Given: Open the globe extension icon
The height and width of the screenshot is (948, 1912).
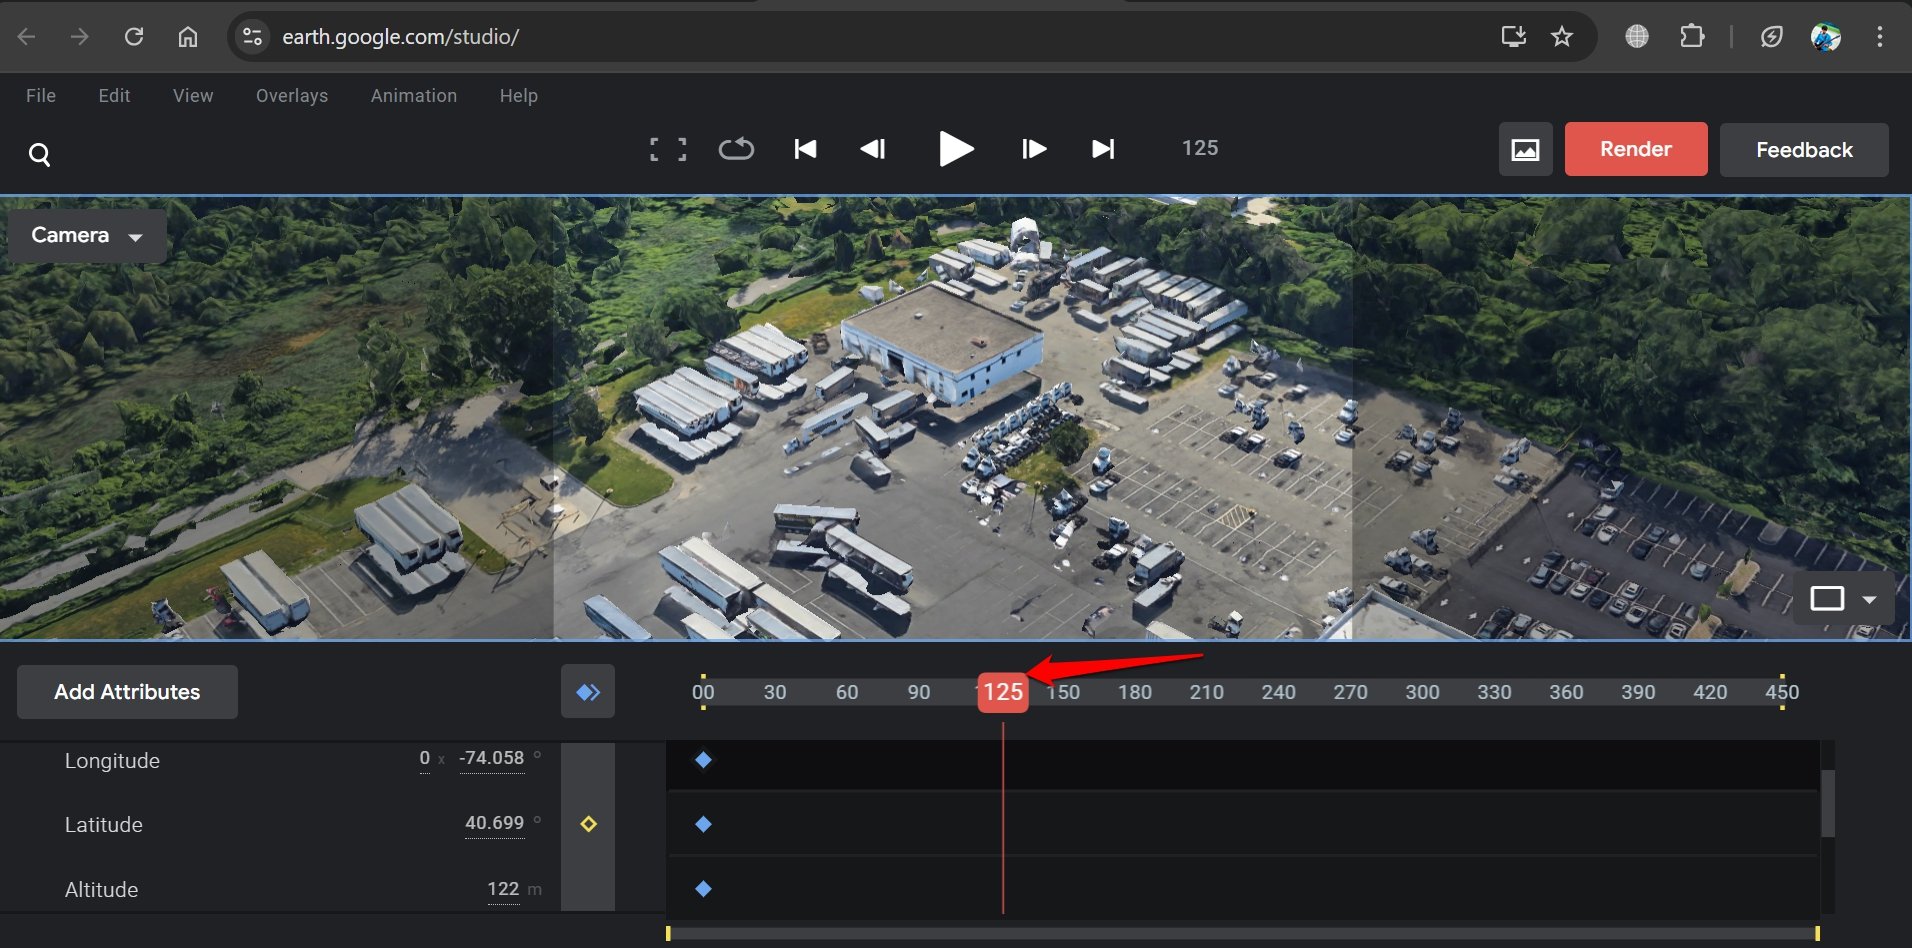Looking at the screenshot, I should coord(1637,37).
